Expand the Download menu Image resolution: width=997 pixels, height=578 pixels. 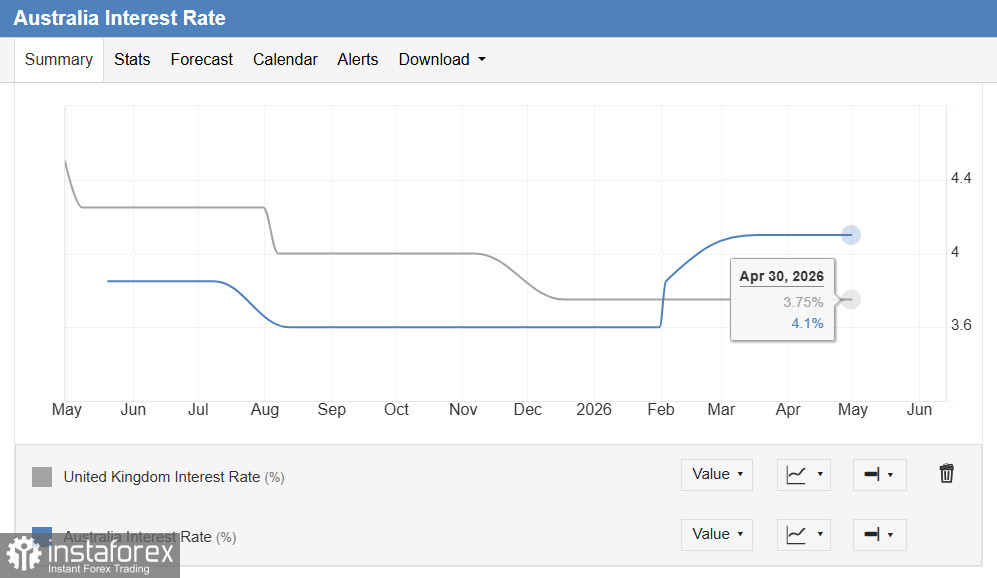tap(442, 60)
